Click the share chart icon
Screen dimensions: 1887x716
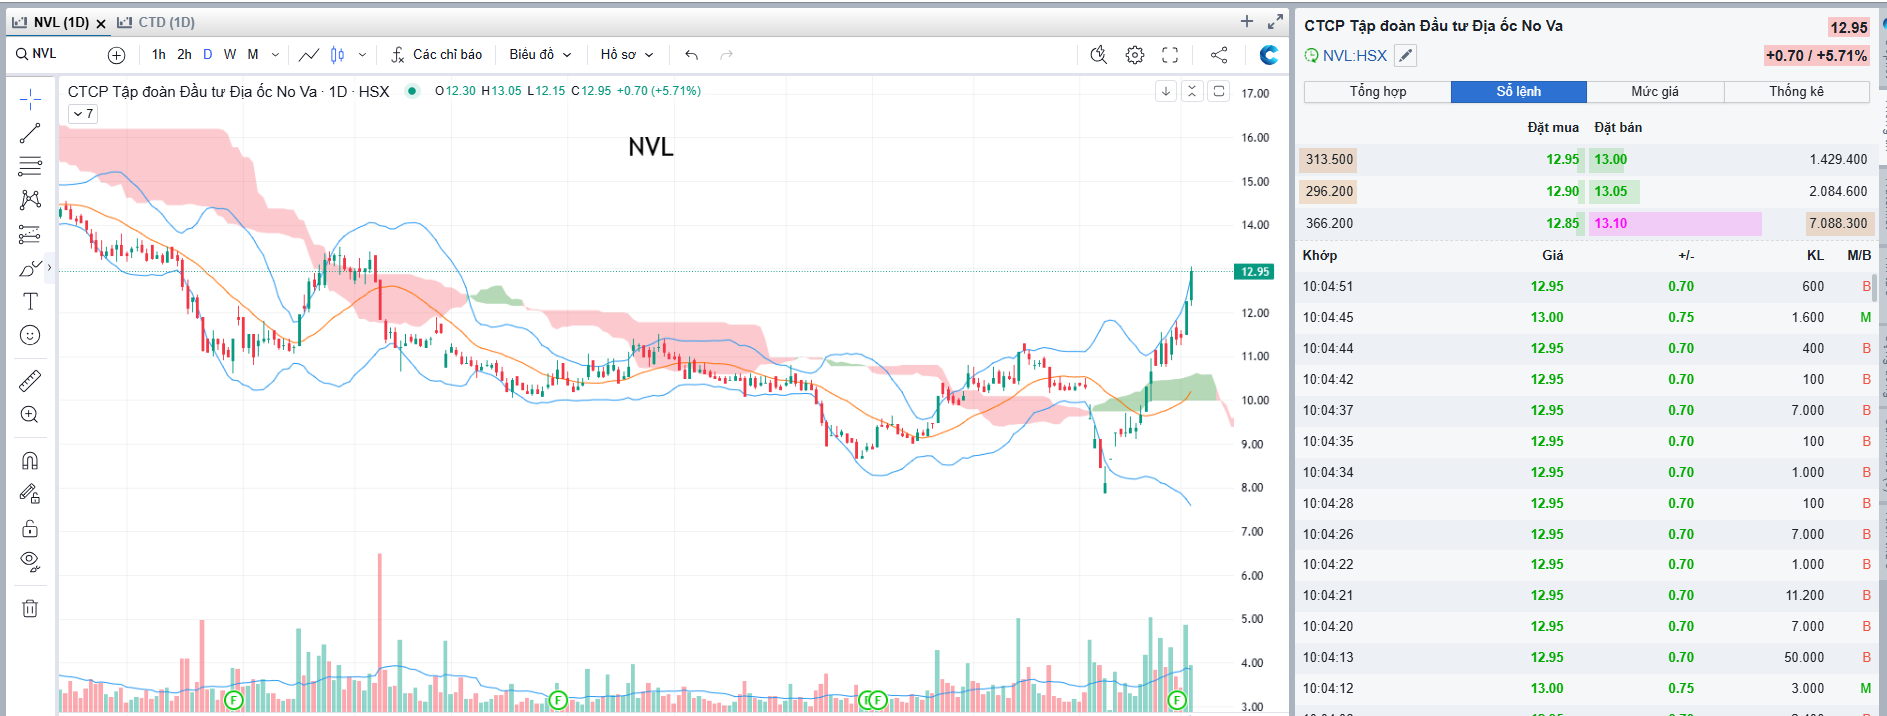1218,55
